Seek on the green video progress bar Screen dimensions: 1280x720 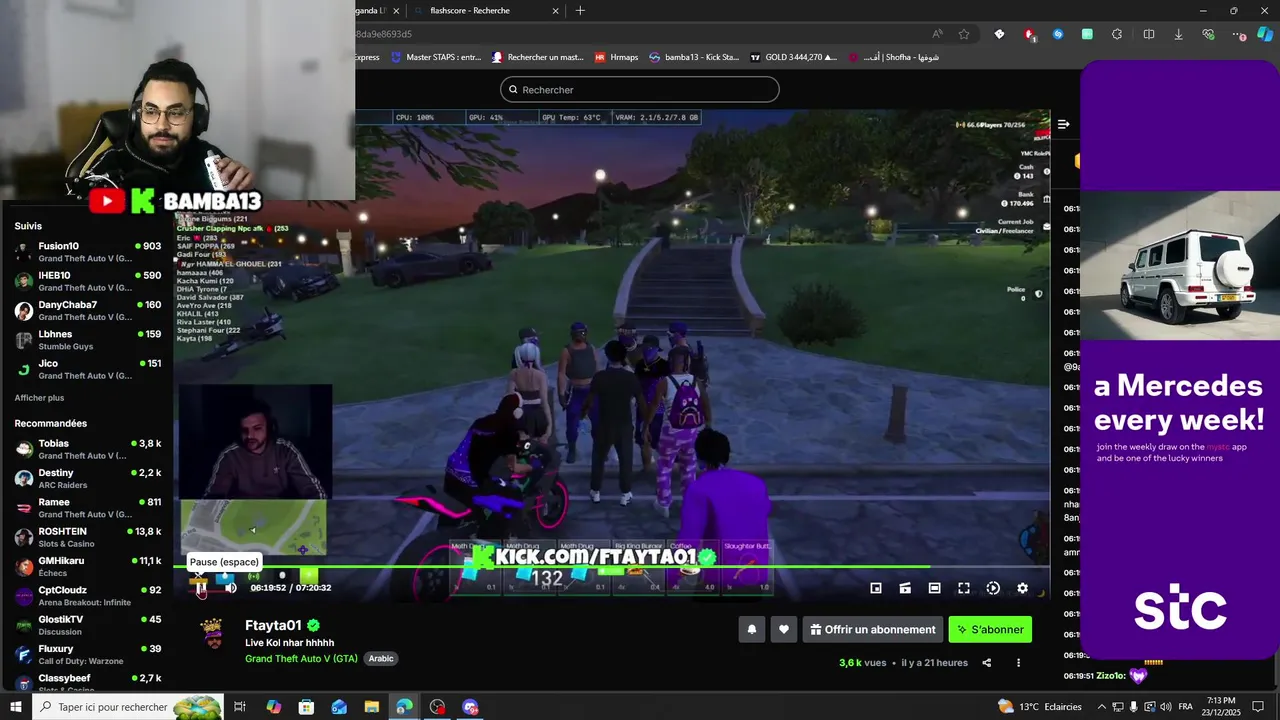pos(612,567)
